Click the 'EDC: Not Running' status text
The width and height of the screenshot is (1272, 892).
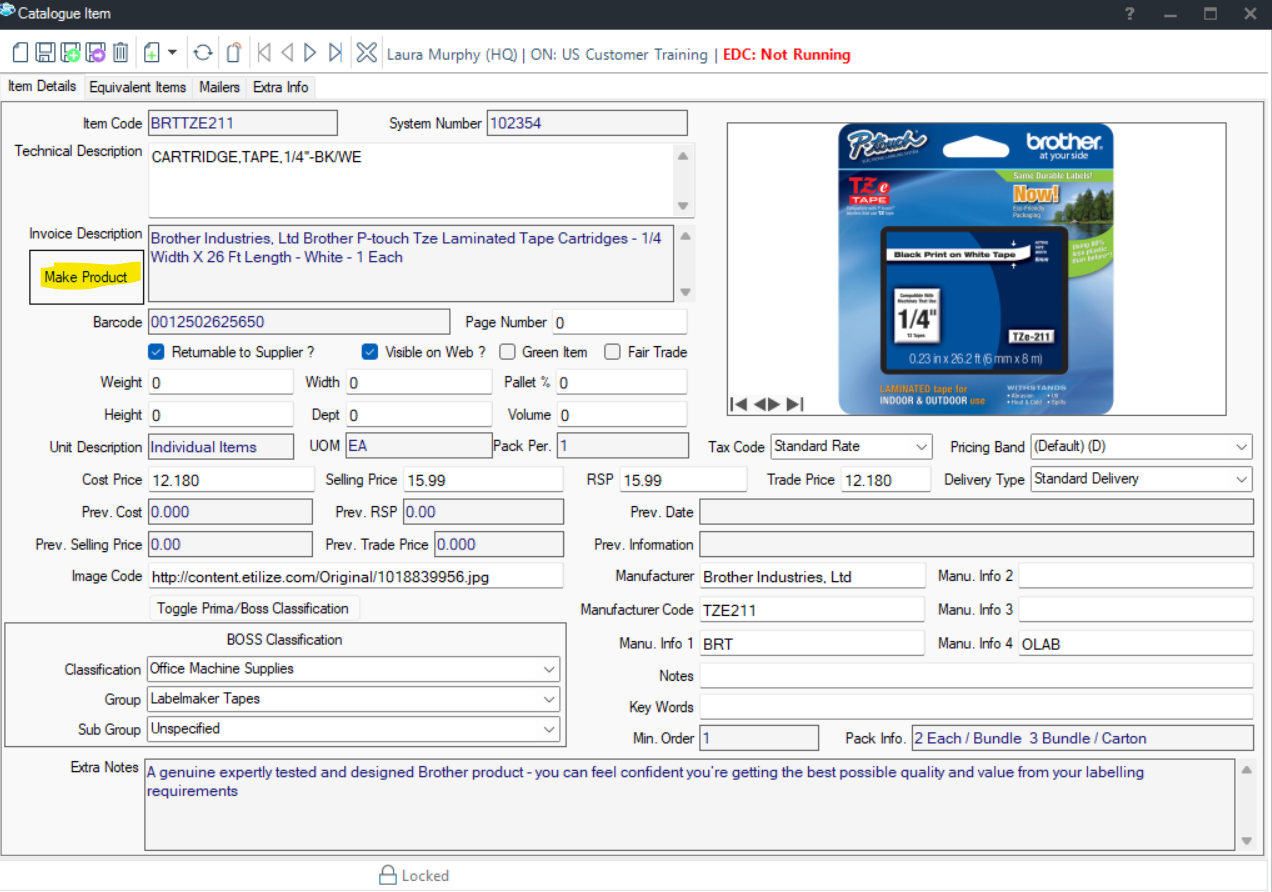(x=787, y=54)
